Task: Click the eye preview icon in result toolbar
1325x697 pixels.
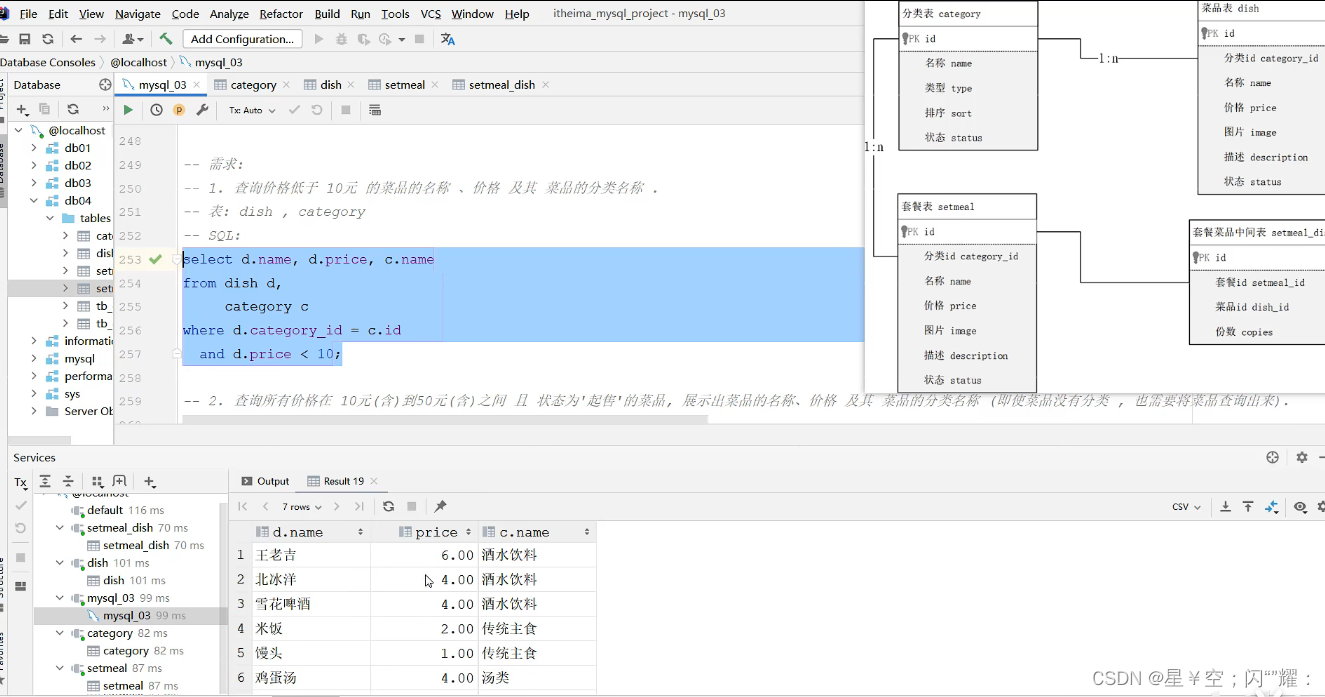Action: [x=1299, y=507]
